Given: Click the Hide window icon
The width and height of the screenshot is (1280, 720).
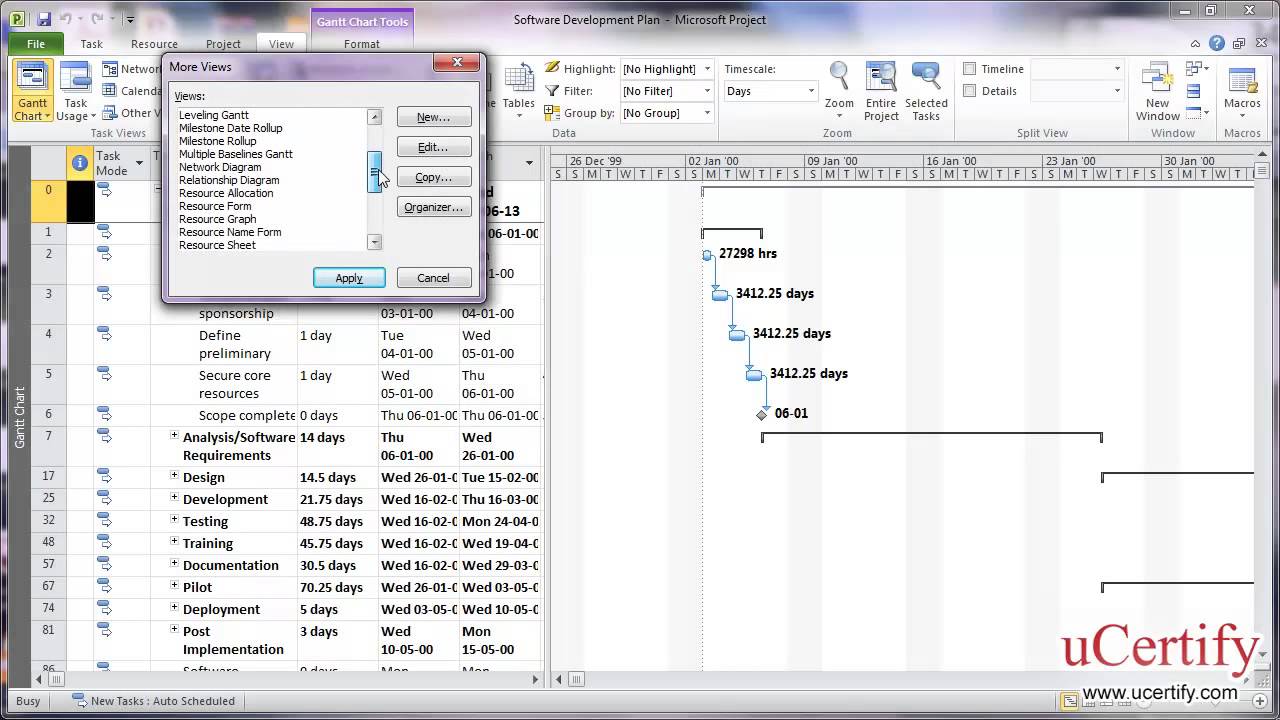Looking at the screenshot, I should coord(1193,113).
